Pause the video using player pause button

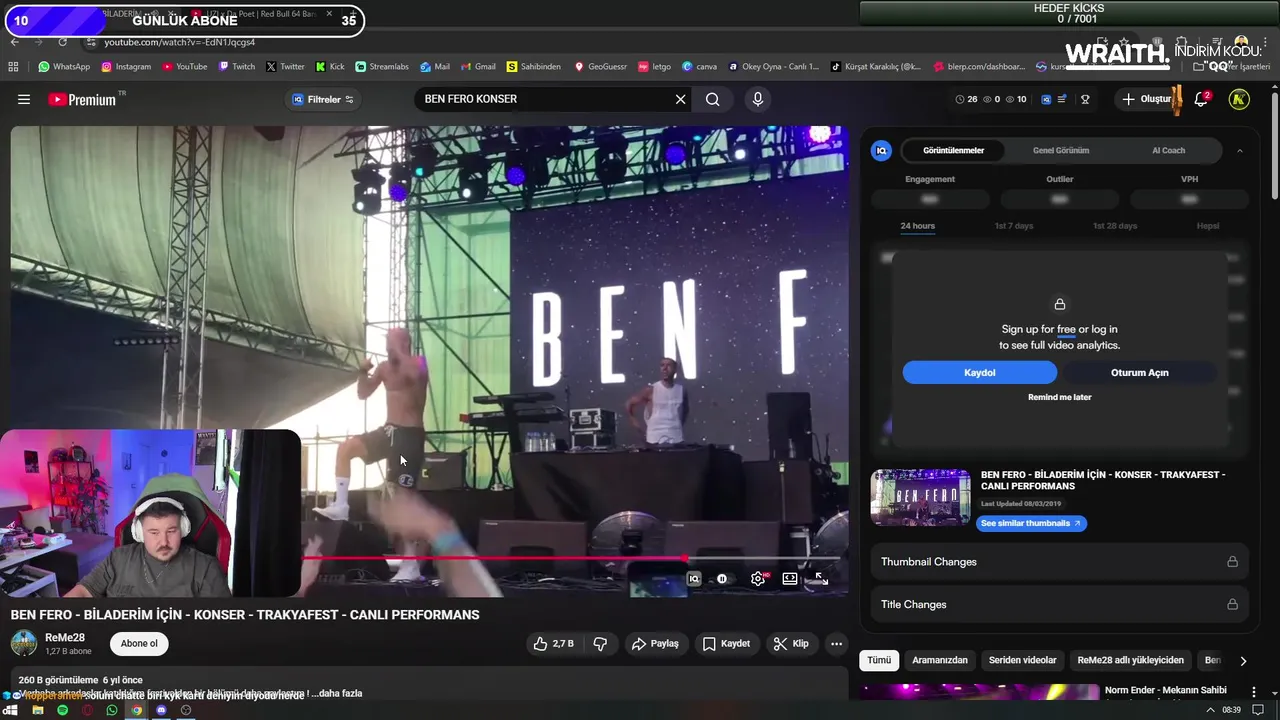(722, 579)
